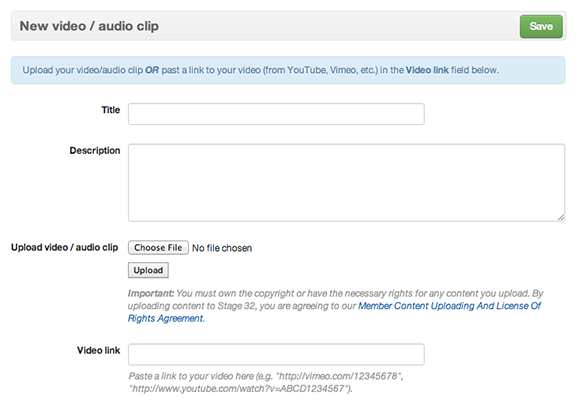Click the New video / audio clip heading
580x413 pixels.
89,26
